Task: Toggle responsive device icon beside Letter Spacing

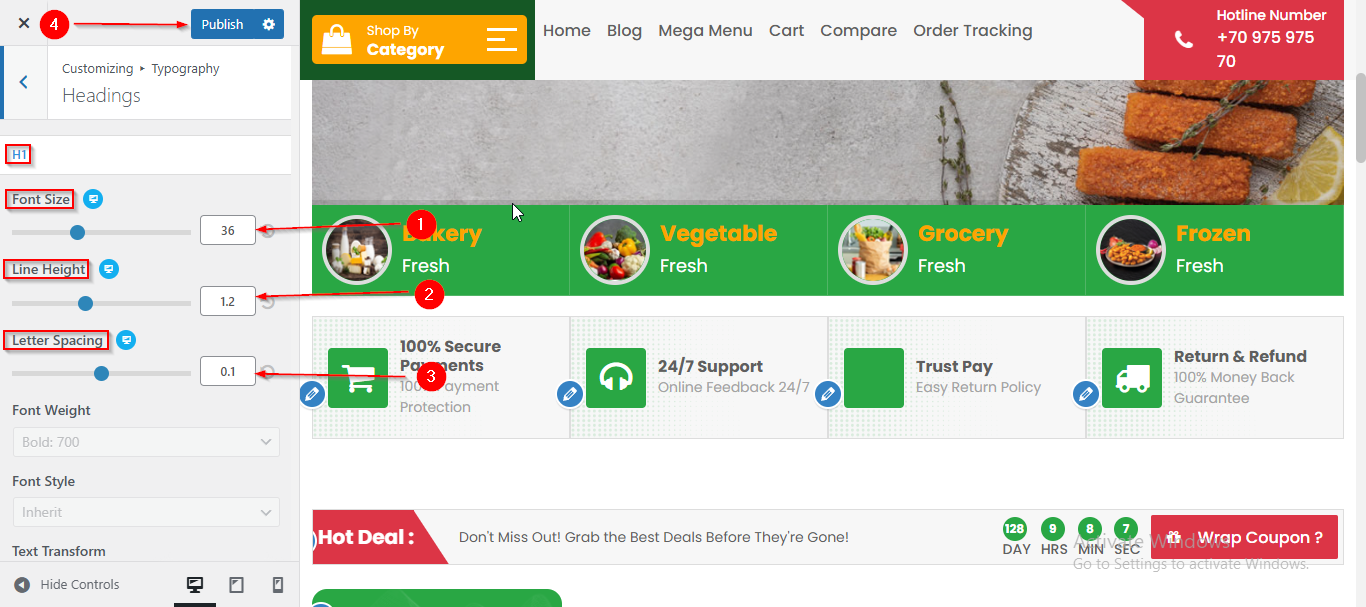Action: click(x=126, y=340)
